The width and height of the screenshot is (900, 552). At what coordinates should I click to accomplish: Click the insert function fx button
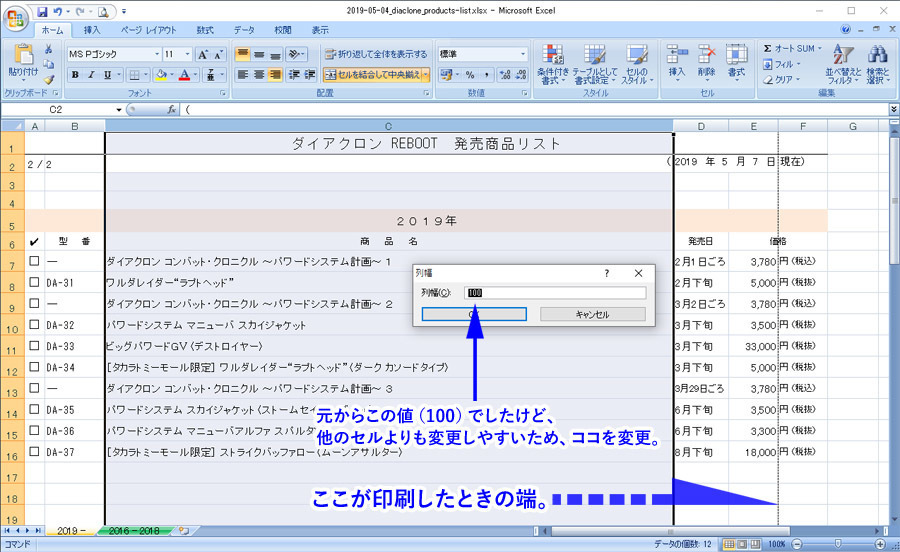click(172, 109)
